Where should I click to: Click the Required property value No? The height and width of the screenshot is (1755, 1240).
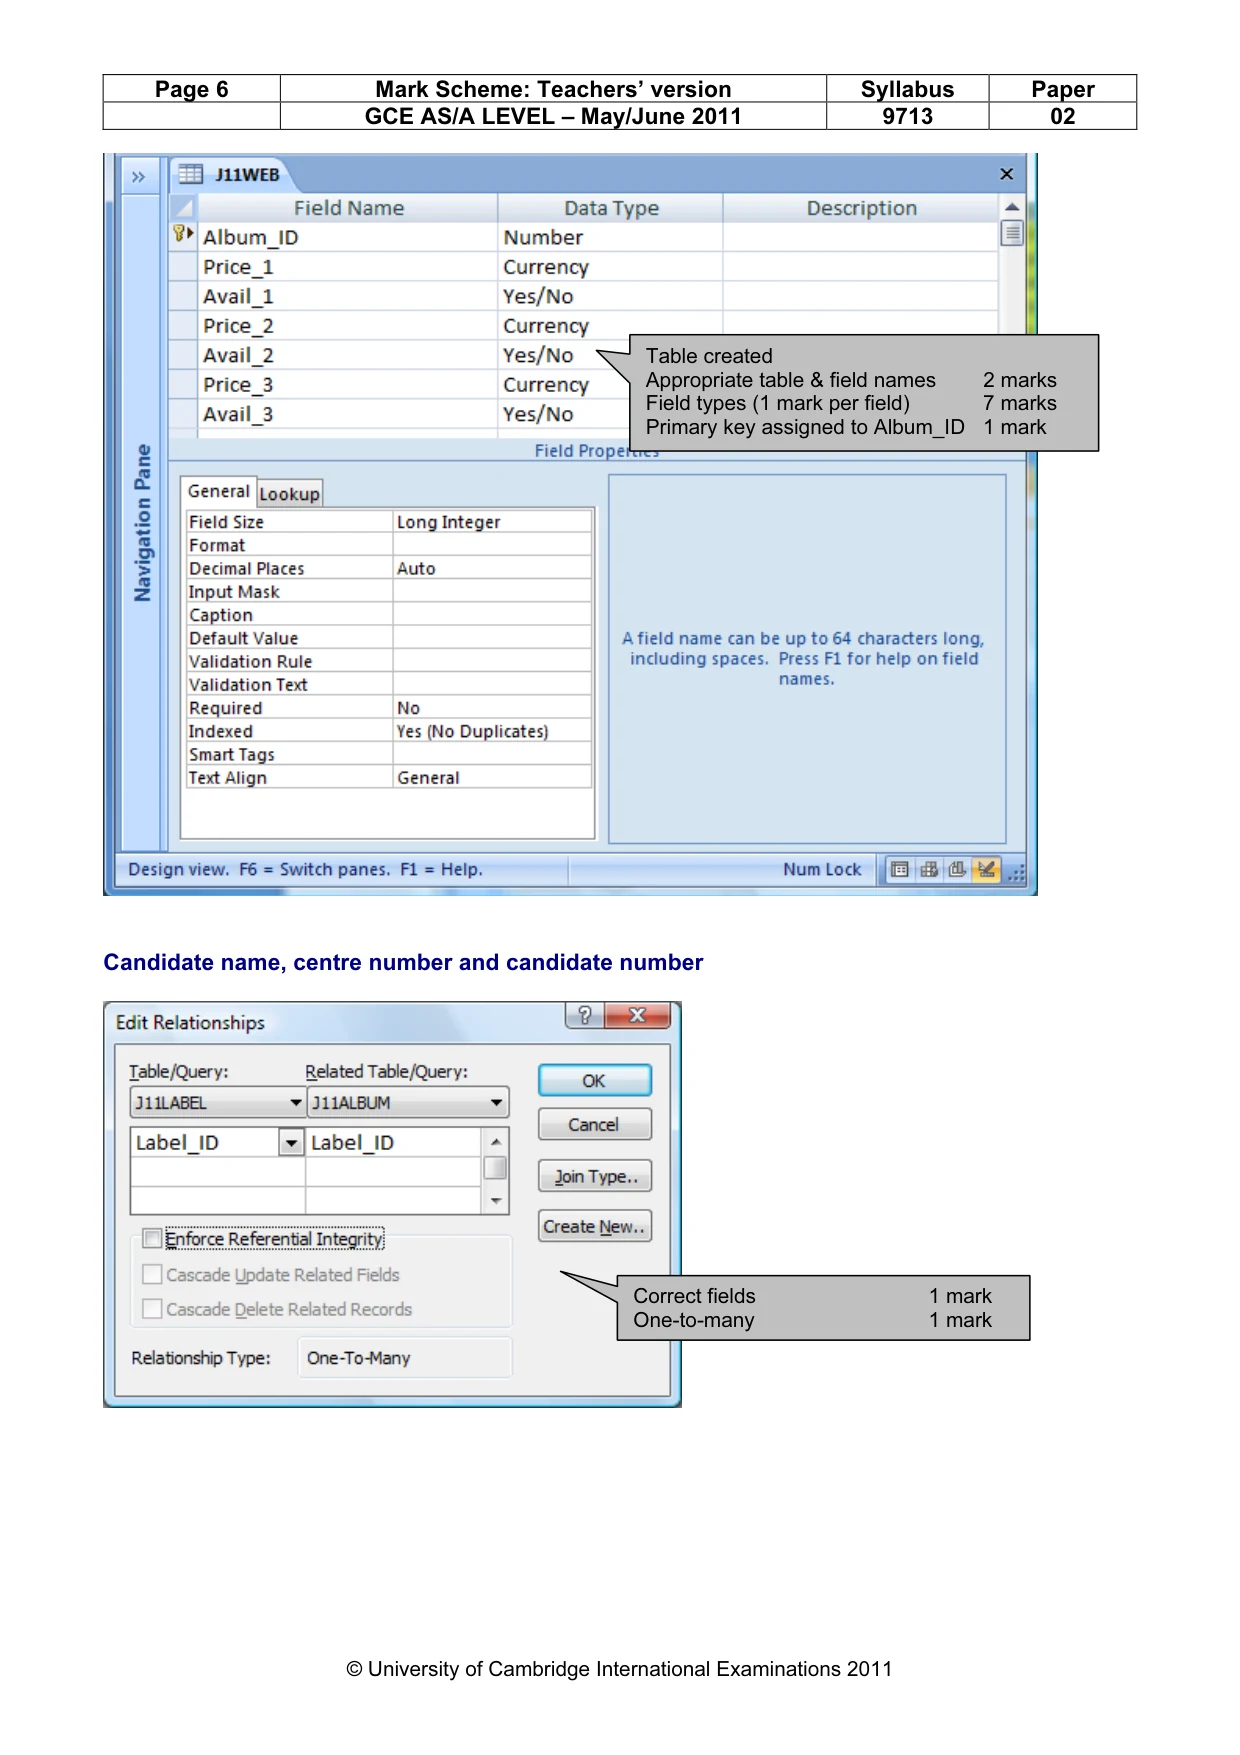pyautogui.click(x=492, y=708)
